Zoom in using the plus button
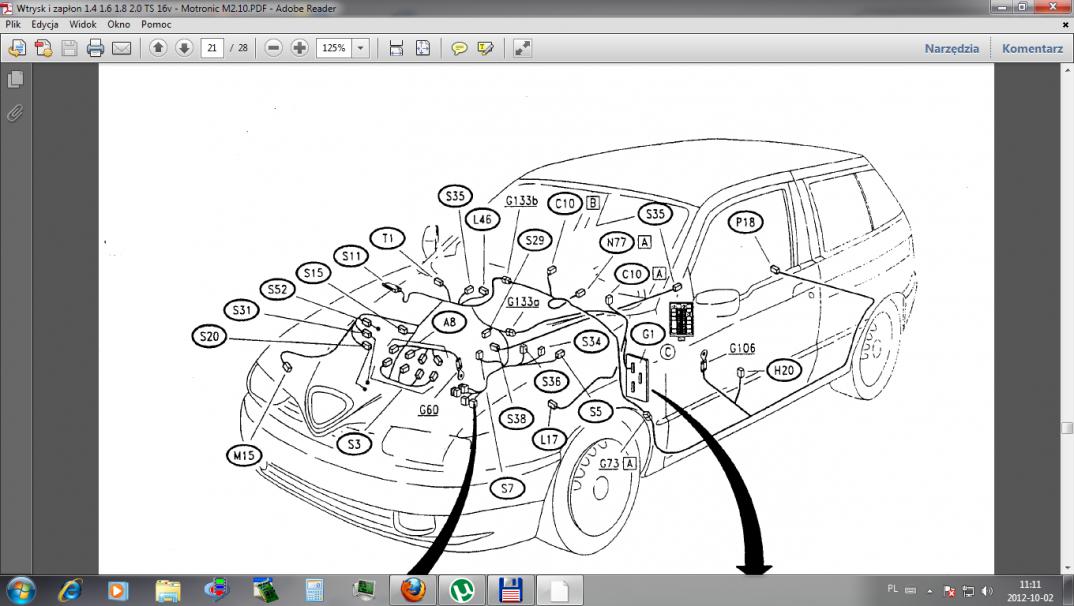Viewport: 1074px width, 606px height. (299, 48)
